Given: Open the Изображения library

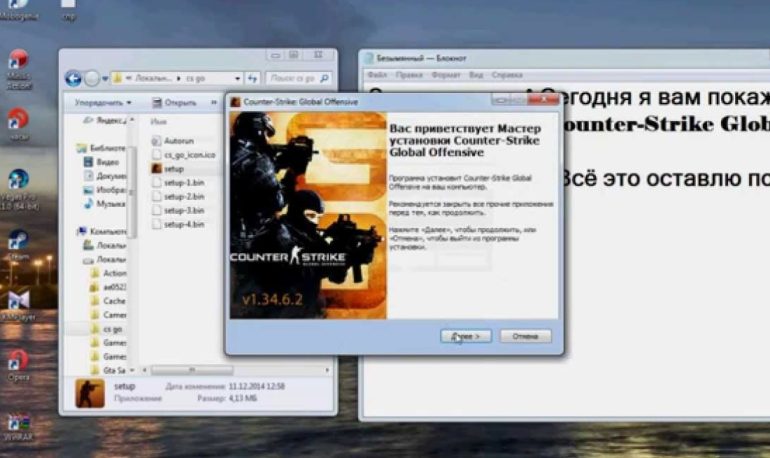Looking at the screenshot, I should (105, 190).
